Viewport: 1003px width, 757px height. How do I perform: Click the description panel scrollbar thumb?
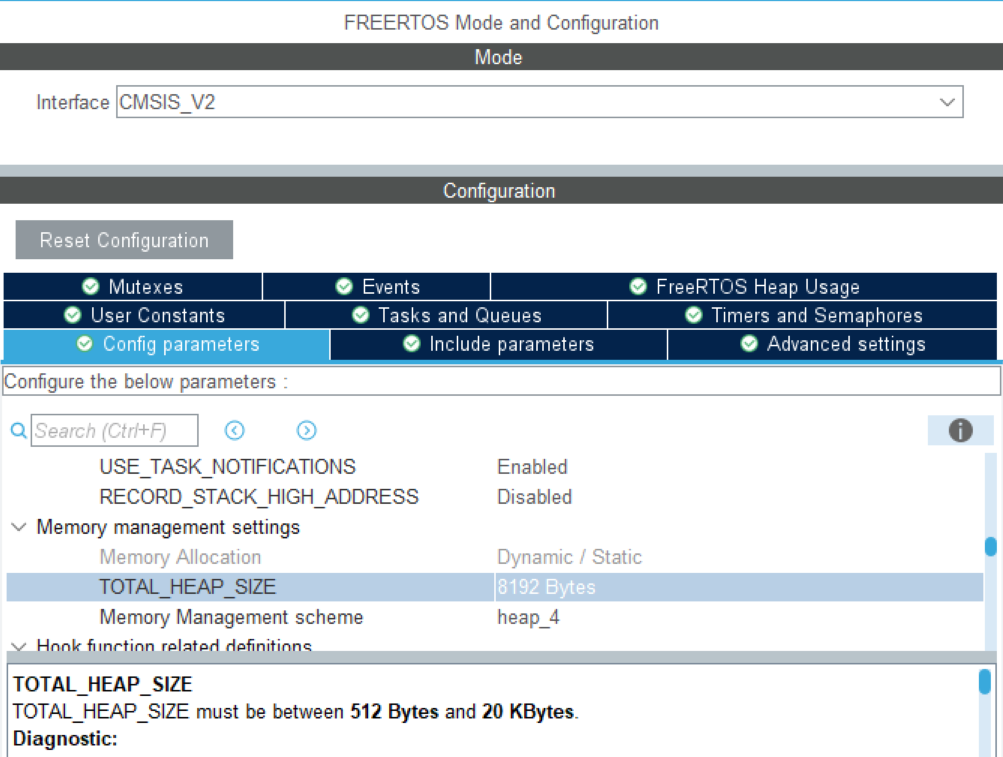pyautogui.click(x=985, y=681)
